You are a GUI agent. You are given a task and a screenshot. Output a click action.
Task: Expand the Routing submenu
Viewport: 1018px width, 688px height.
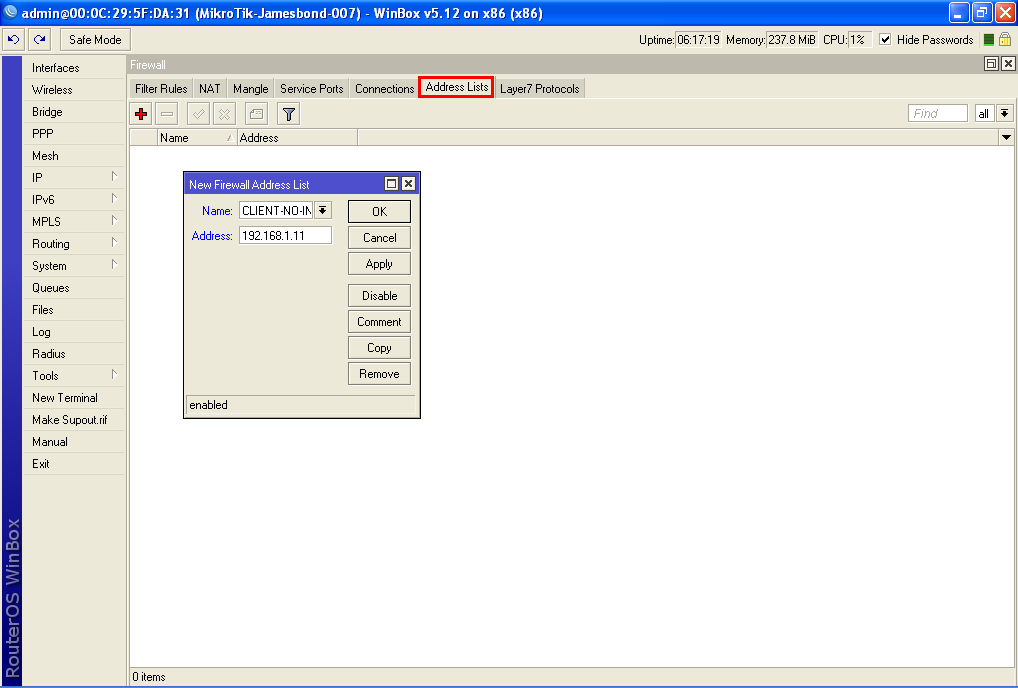(x=74, y=243)
